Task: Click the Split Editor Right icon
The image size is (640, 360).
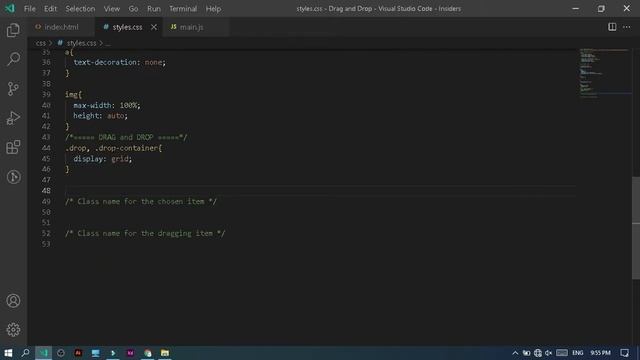Action: click(x=612, y=27)
